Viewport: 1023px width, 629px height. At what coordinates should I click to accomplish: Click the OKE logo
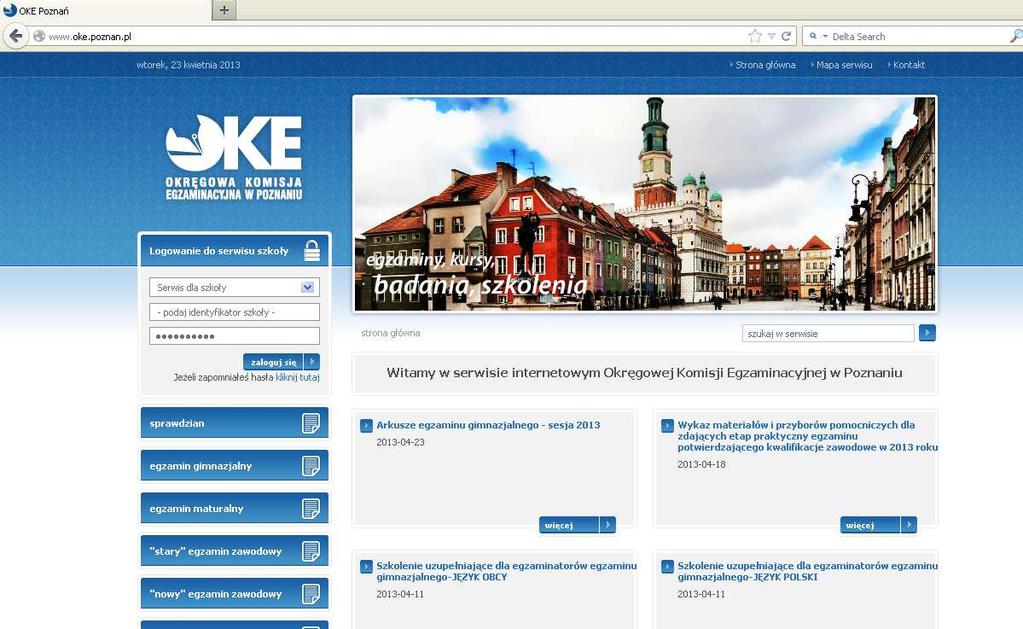(x=234, y=157)
